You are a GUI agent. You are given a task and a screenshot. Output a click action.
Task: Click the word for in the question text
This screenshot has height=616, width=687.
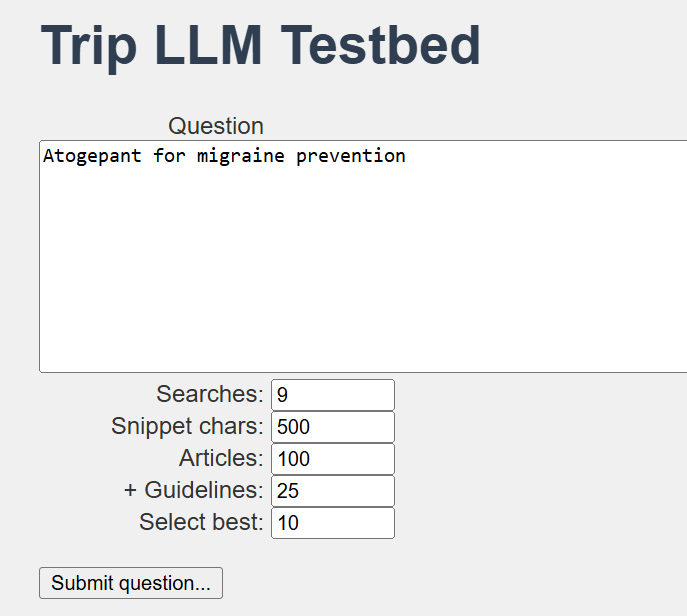[169, 156]
